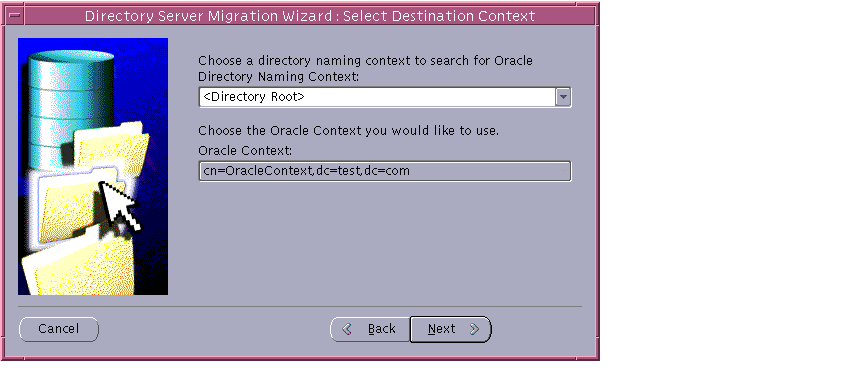Click the bottom folder in wizard artwork
Viewport: 862px width, 389px height.
80,266
